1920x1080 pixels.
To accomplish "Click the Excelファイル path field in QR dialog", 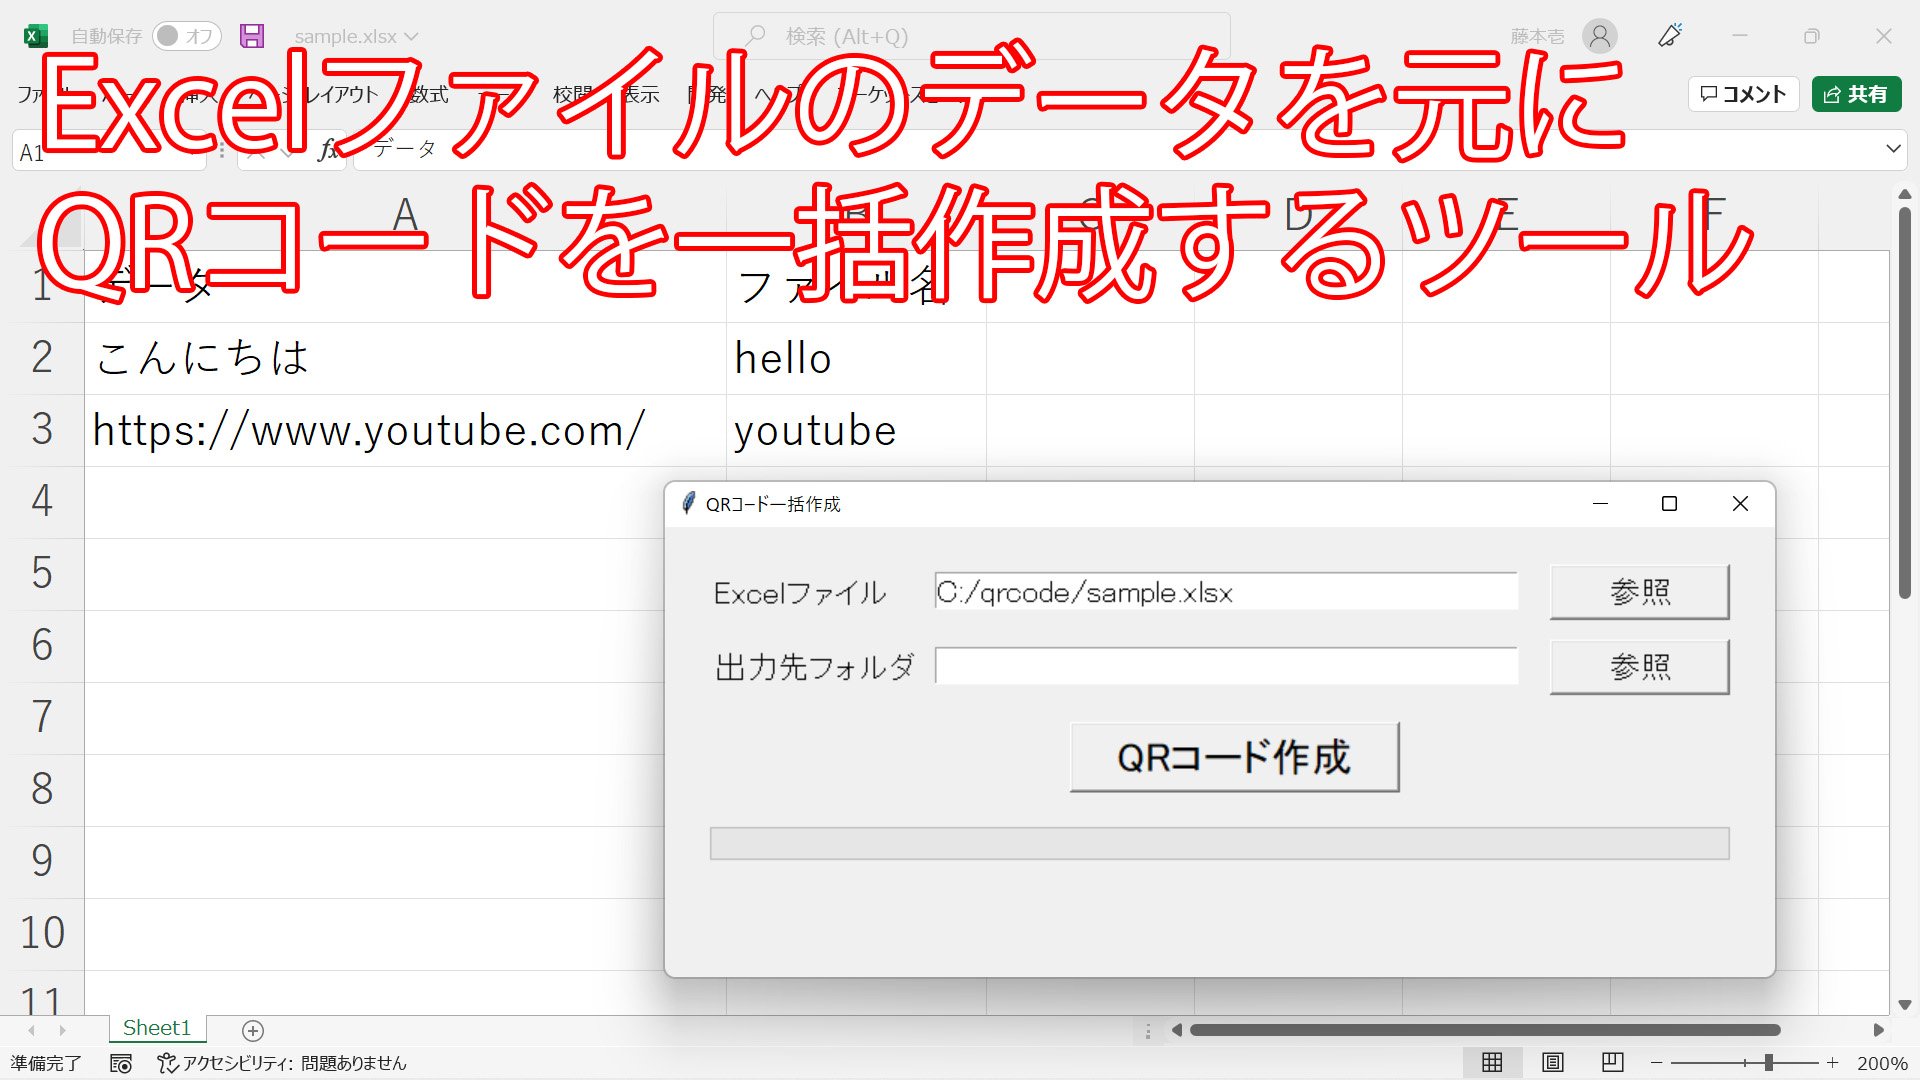I will (x=1226, y=592).
